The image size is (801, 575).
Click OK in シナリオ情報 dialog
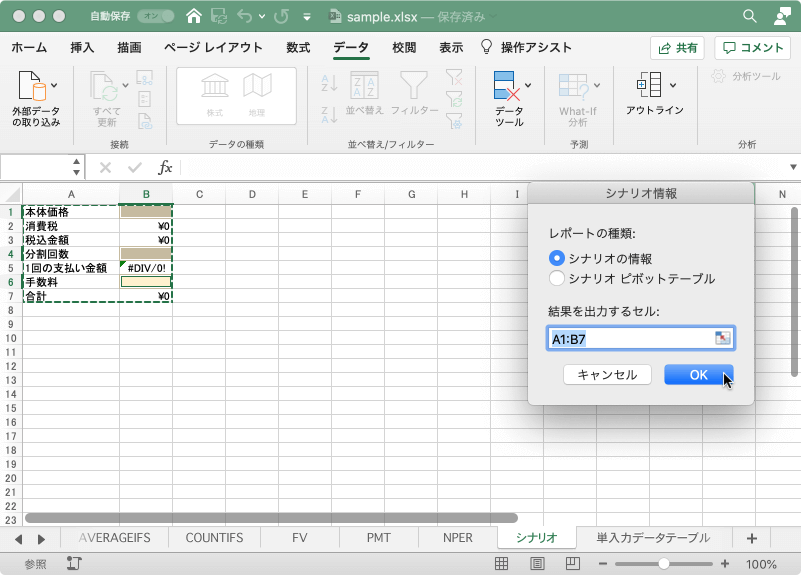(698, 375)
